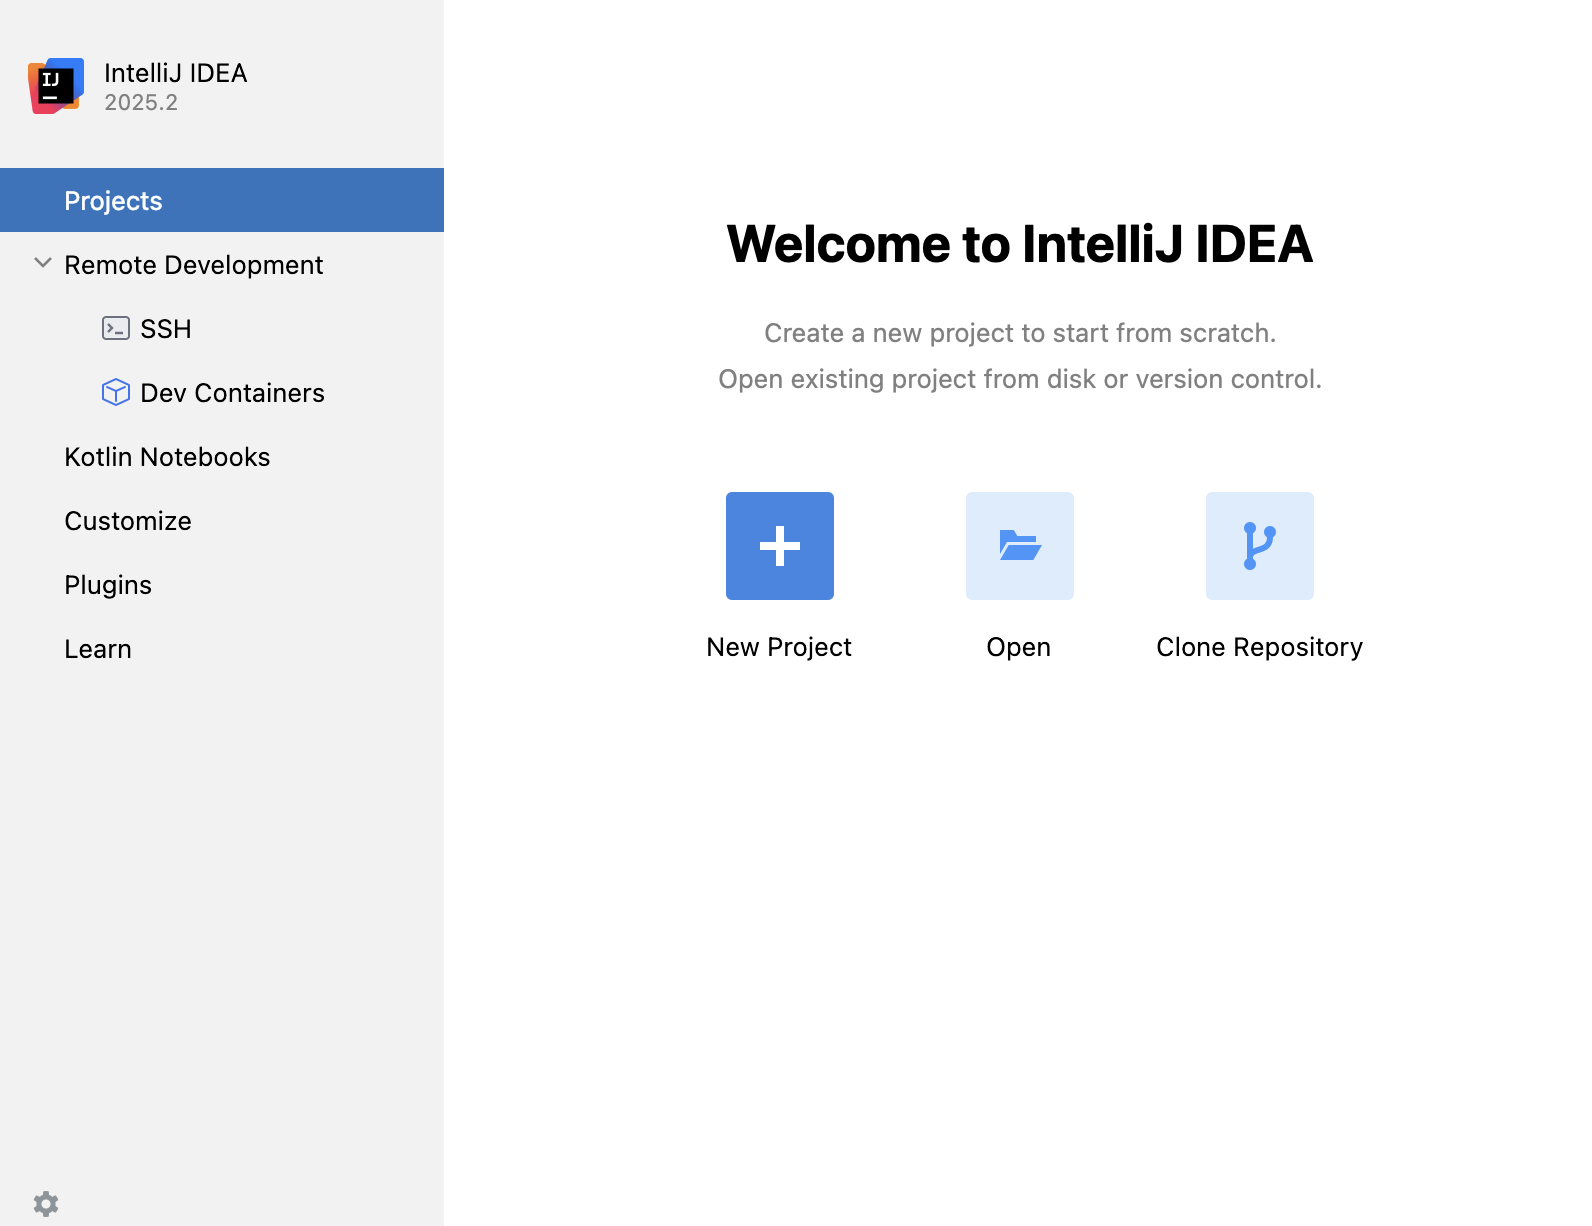
Task: Click the IntelliJ IDEA logo
Action: [56, 86]
